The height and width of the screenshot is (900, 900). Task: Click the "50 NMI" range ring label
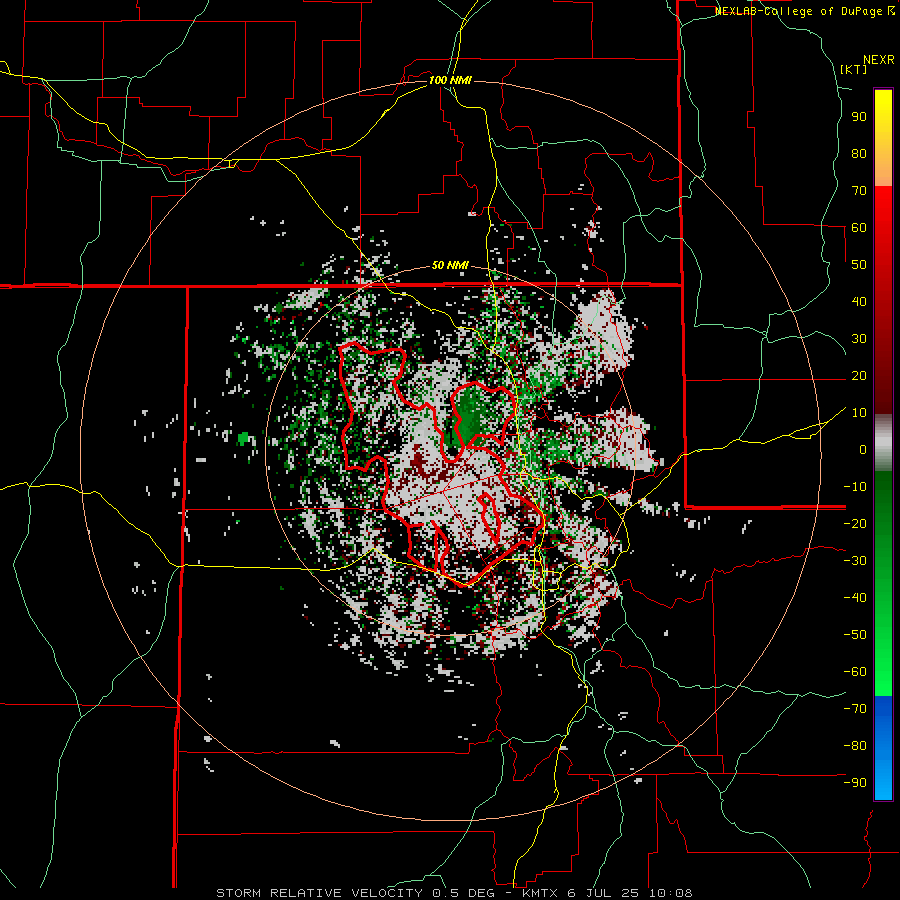[x=450, y=265]
